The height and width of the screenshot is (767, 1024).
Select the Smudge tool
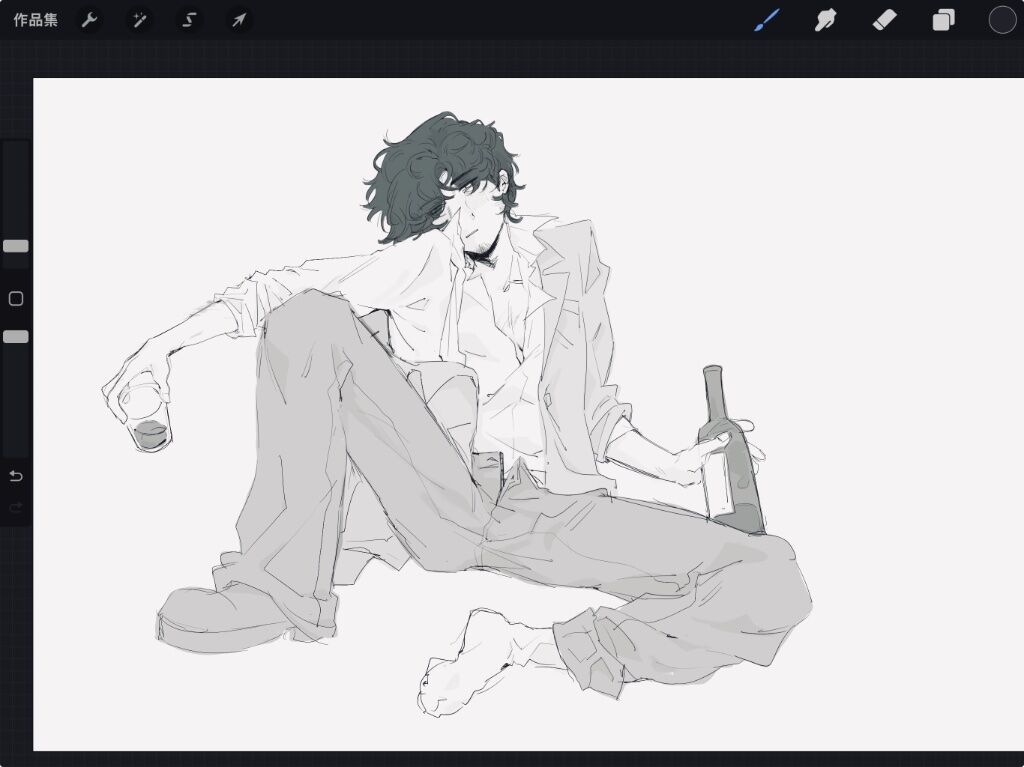pyautogui.click(x=825, y=20)
